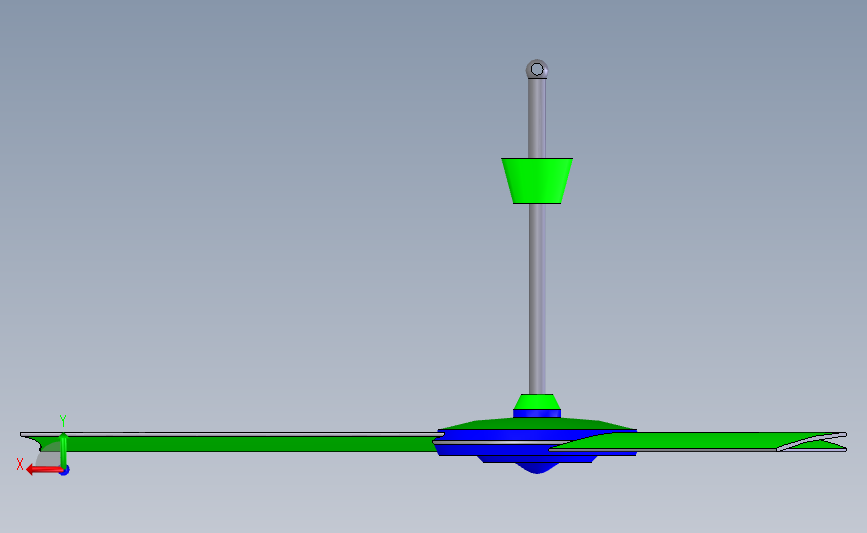The width and height of the screenshot is (867, 533).
Task: Select the green trapezoid canopy on the rod
Action: click(x=537, y=181)
